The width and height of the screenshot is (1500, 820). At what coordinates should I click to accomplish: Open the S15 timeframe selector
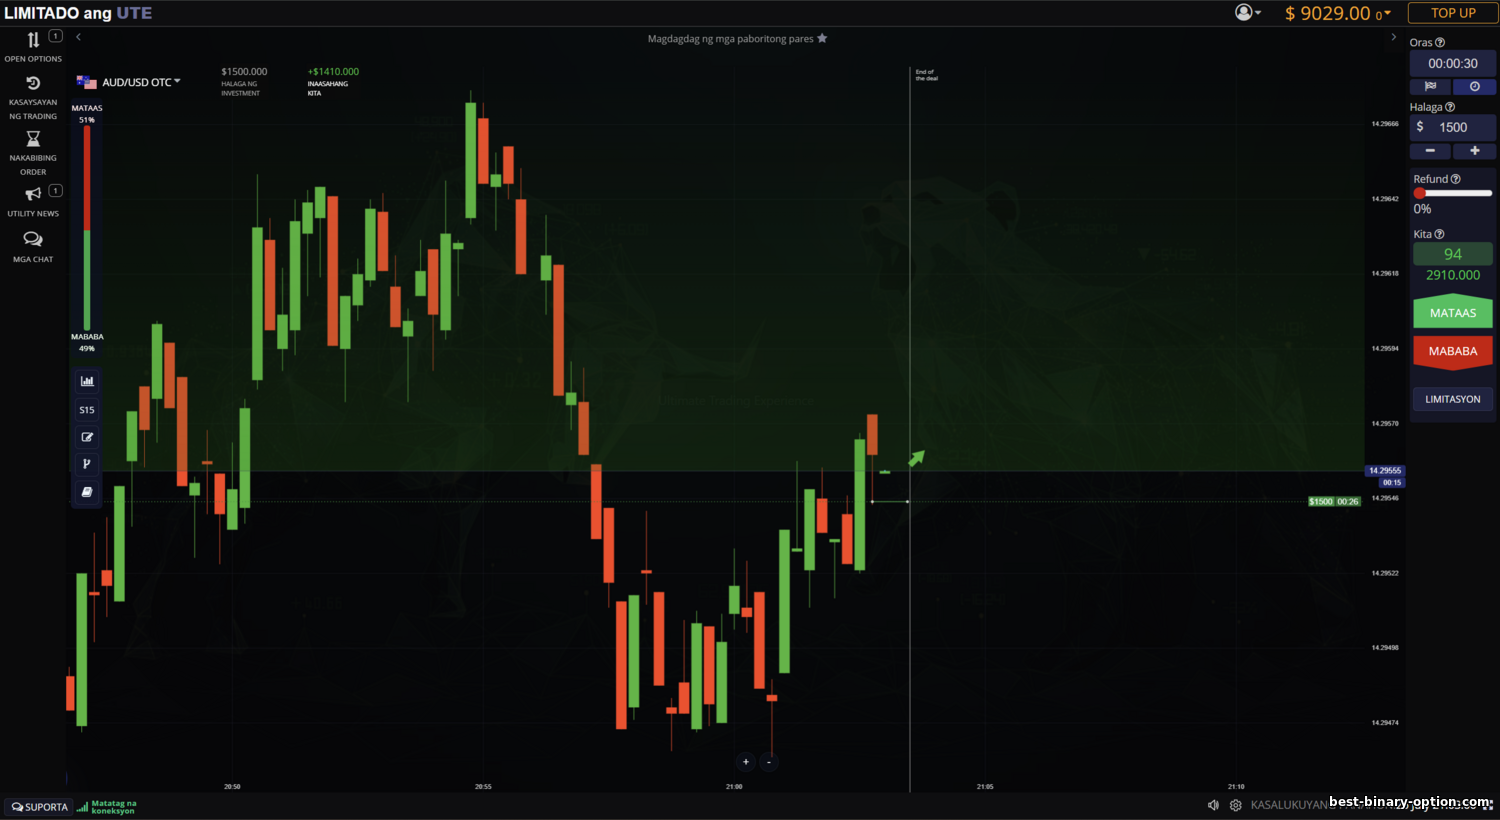click(x=87, y=410)
